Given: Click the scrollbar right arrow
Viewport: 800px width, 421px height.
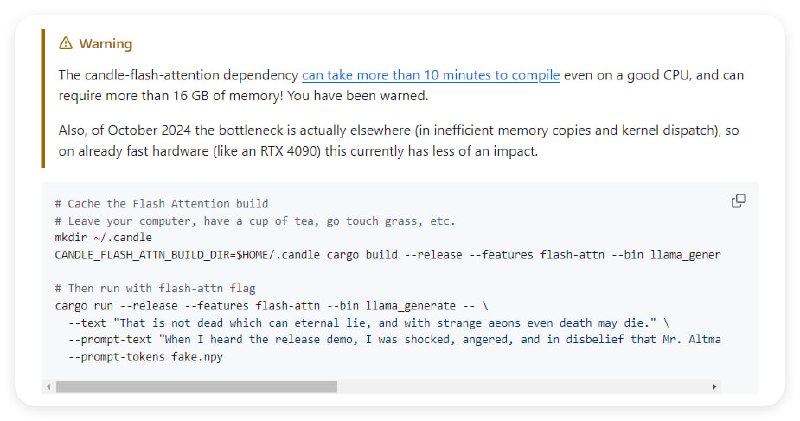Looking at the screenshot, I should [714, 386].
